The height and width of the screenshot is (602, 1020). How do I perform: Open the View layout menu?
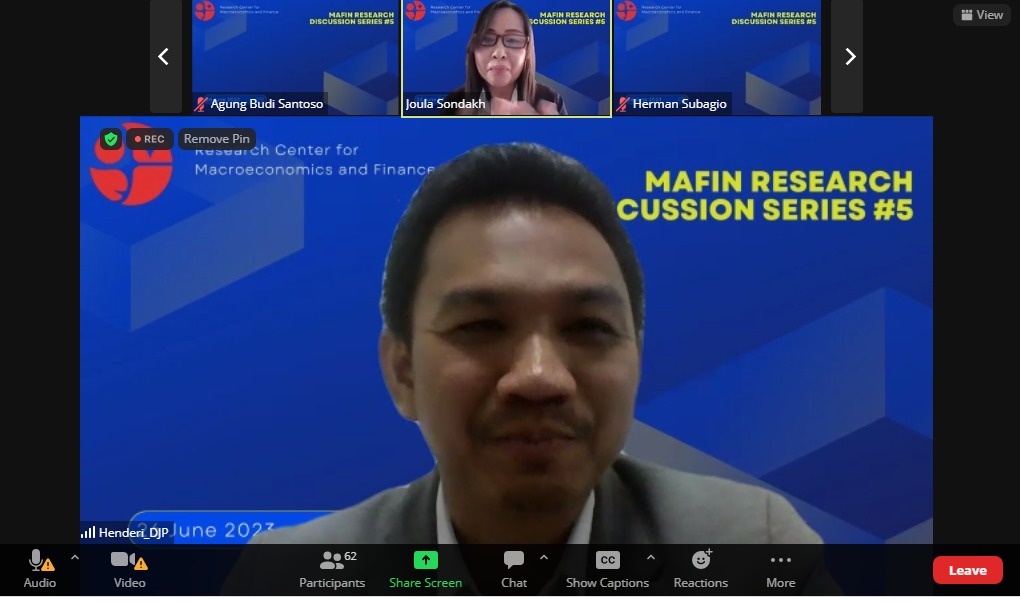tap(981, 15)
